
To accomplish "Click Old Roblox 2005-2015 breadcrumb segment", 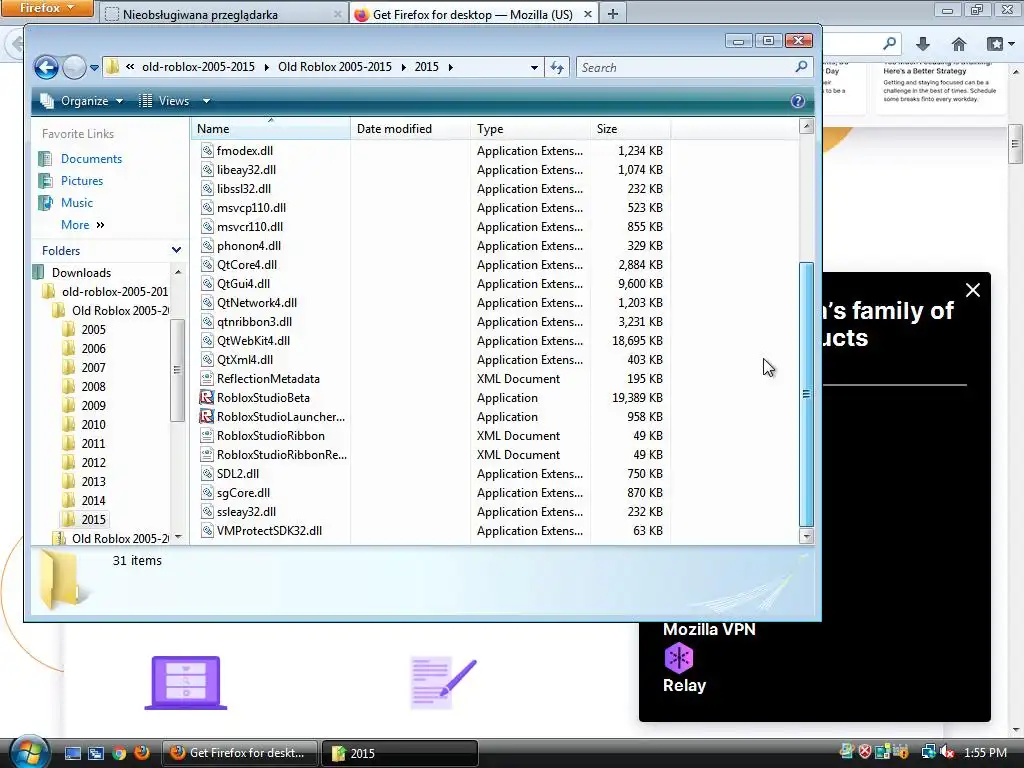I will (334, 67).
